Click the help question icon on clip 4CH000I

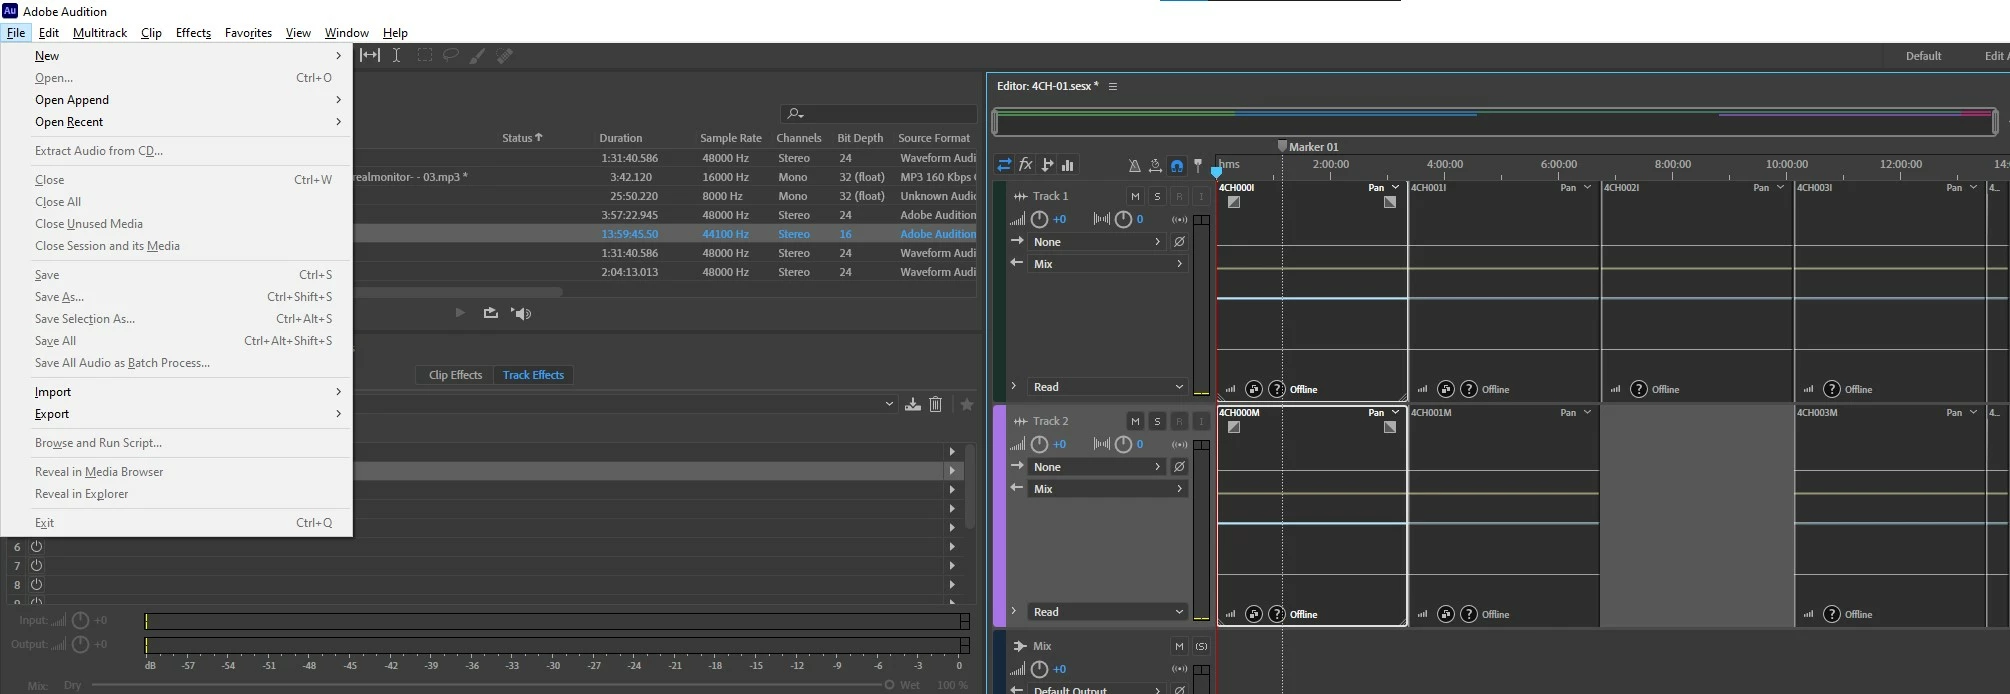[1277, 389]
